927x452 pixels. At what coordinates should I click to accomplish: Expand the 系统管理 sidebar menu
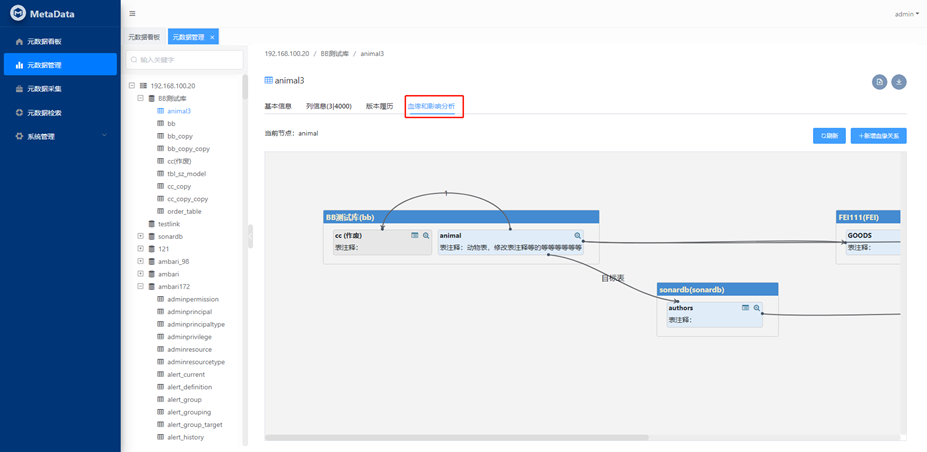point(60,136)
